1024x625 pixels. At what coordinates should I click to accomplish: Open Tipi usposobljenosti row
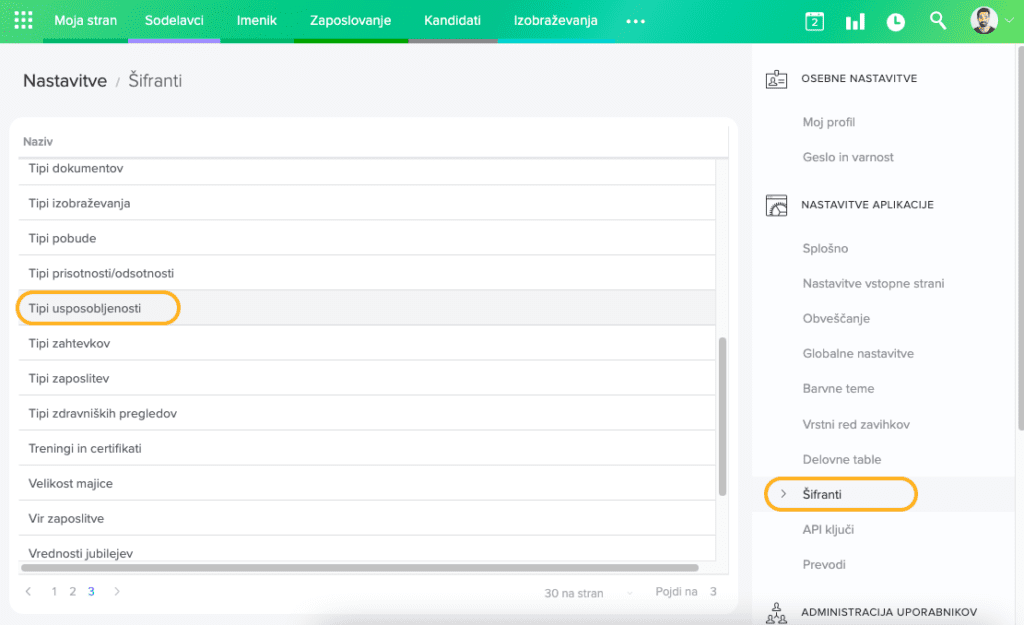(x=85, y=309)
